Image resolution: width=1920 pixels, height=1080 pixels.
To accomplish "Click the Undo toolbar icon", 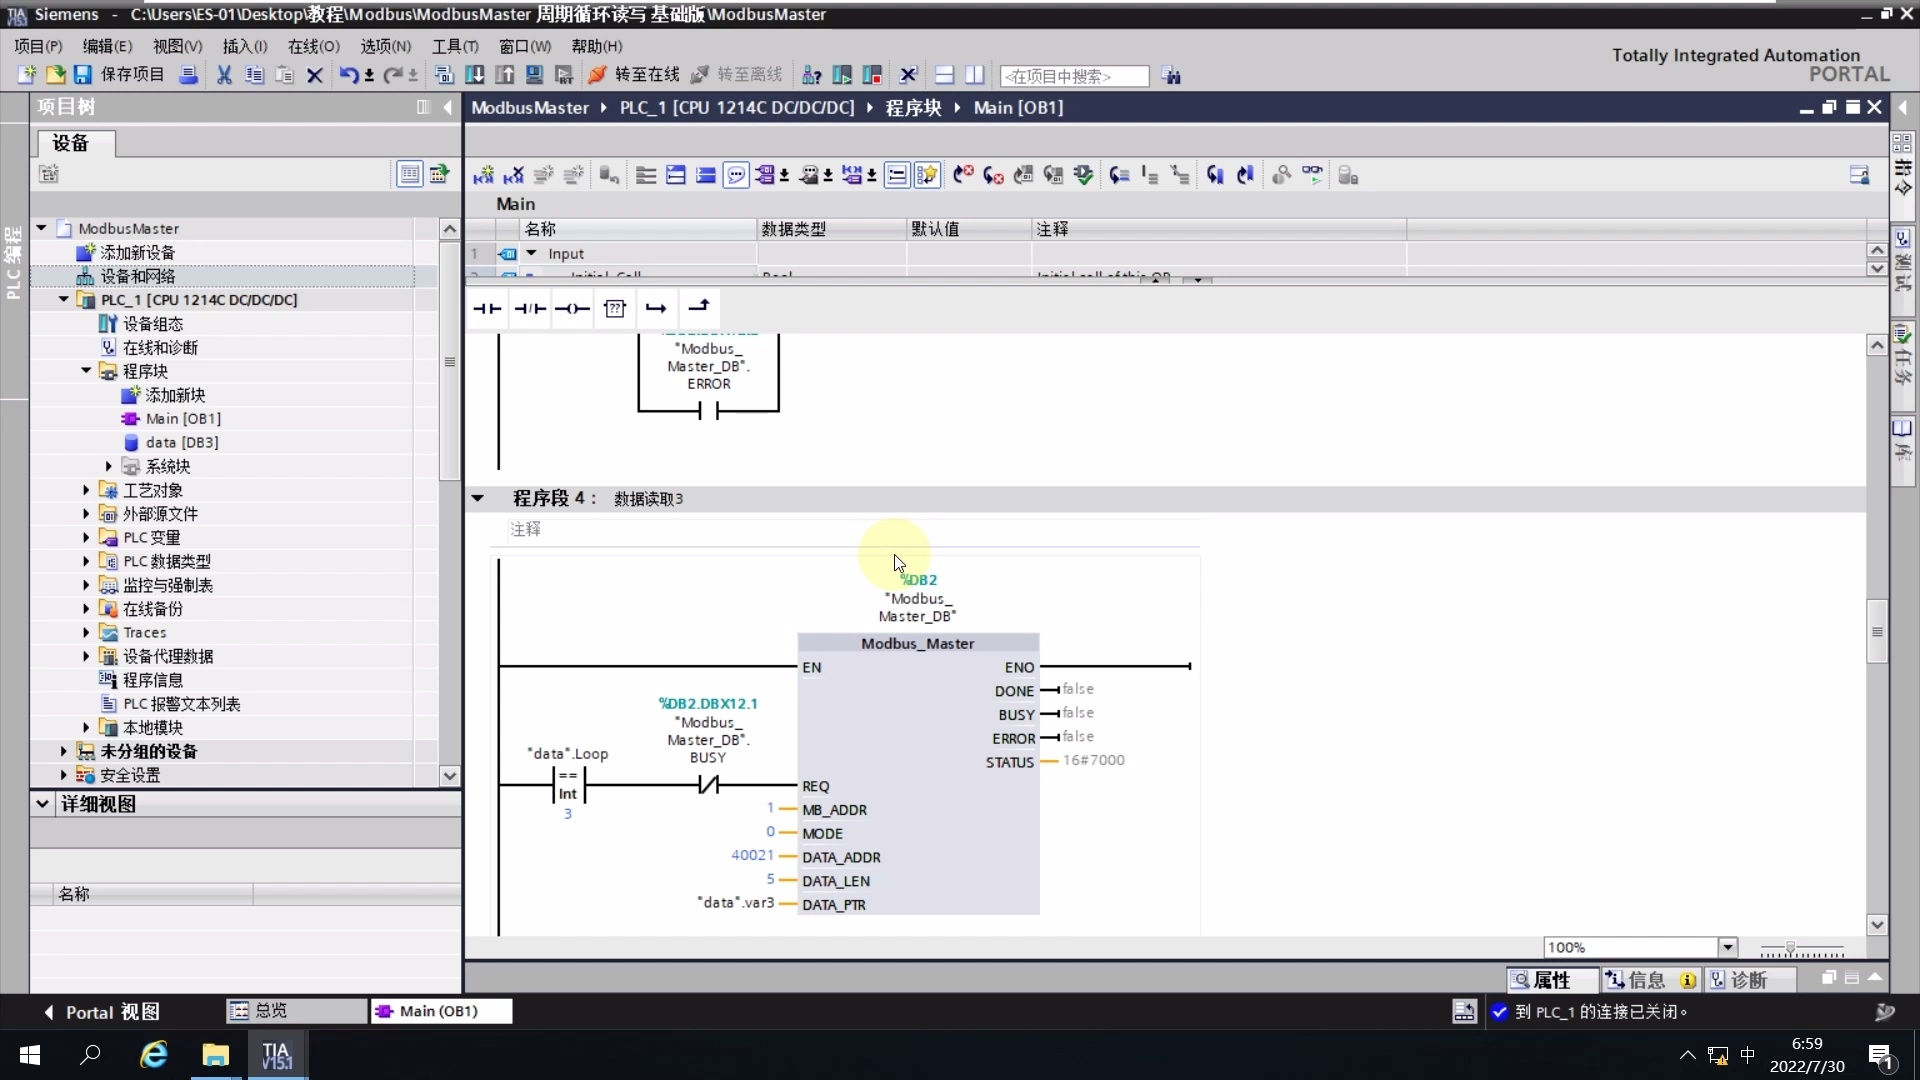I will click(x=349, y=75).
